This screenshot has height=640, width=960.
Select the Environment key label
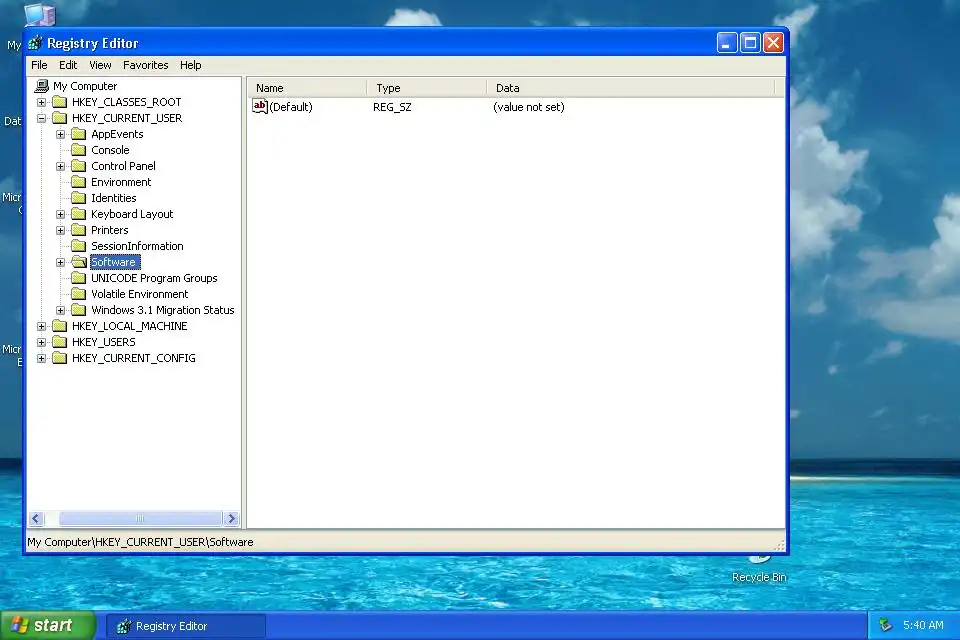click(x=121, y=182)
